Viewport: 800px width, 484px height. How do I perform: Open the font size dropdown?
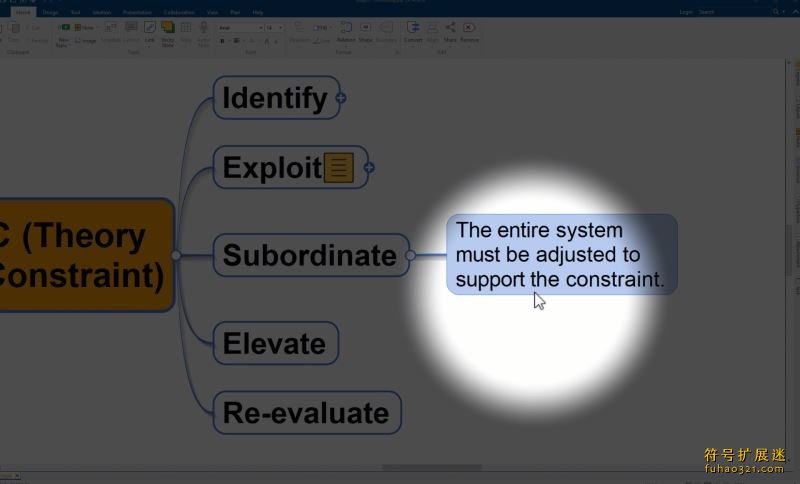pos(280,28)
